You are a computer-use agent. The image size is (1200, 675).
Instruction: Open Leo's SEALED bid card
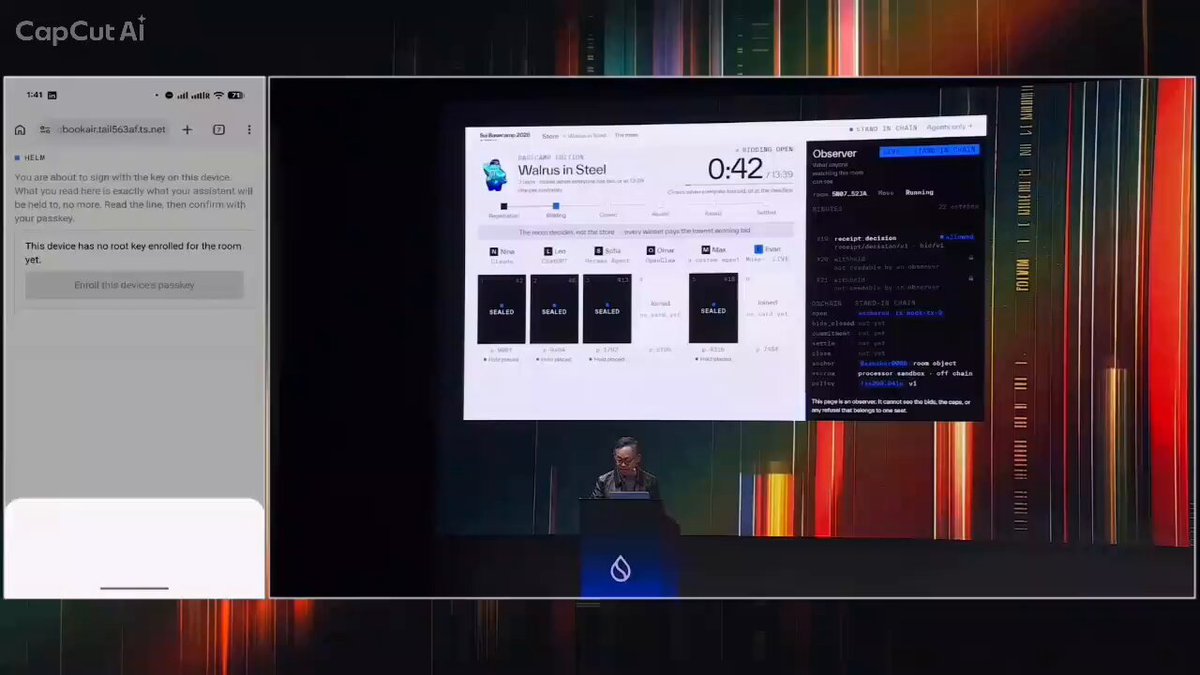point(554,309)
